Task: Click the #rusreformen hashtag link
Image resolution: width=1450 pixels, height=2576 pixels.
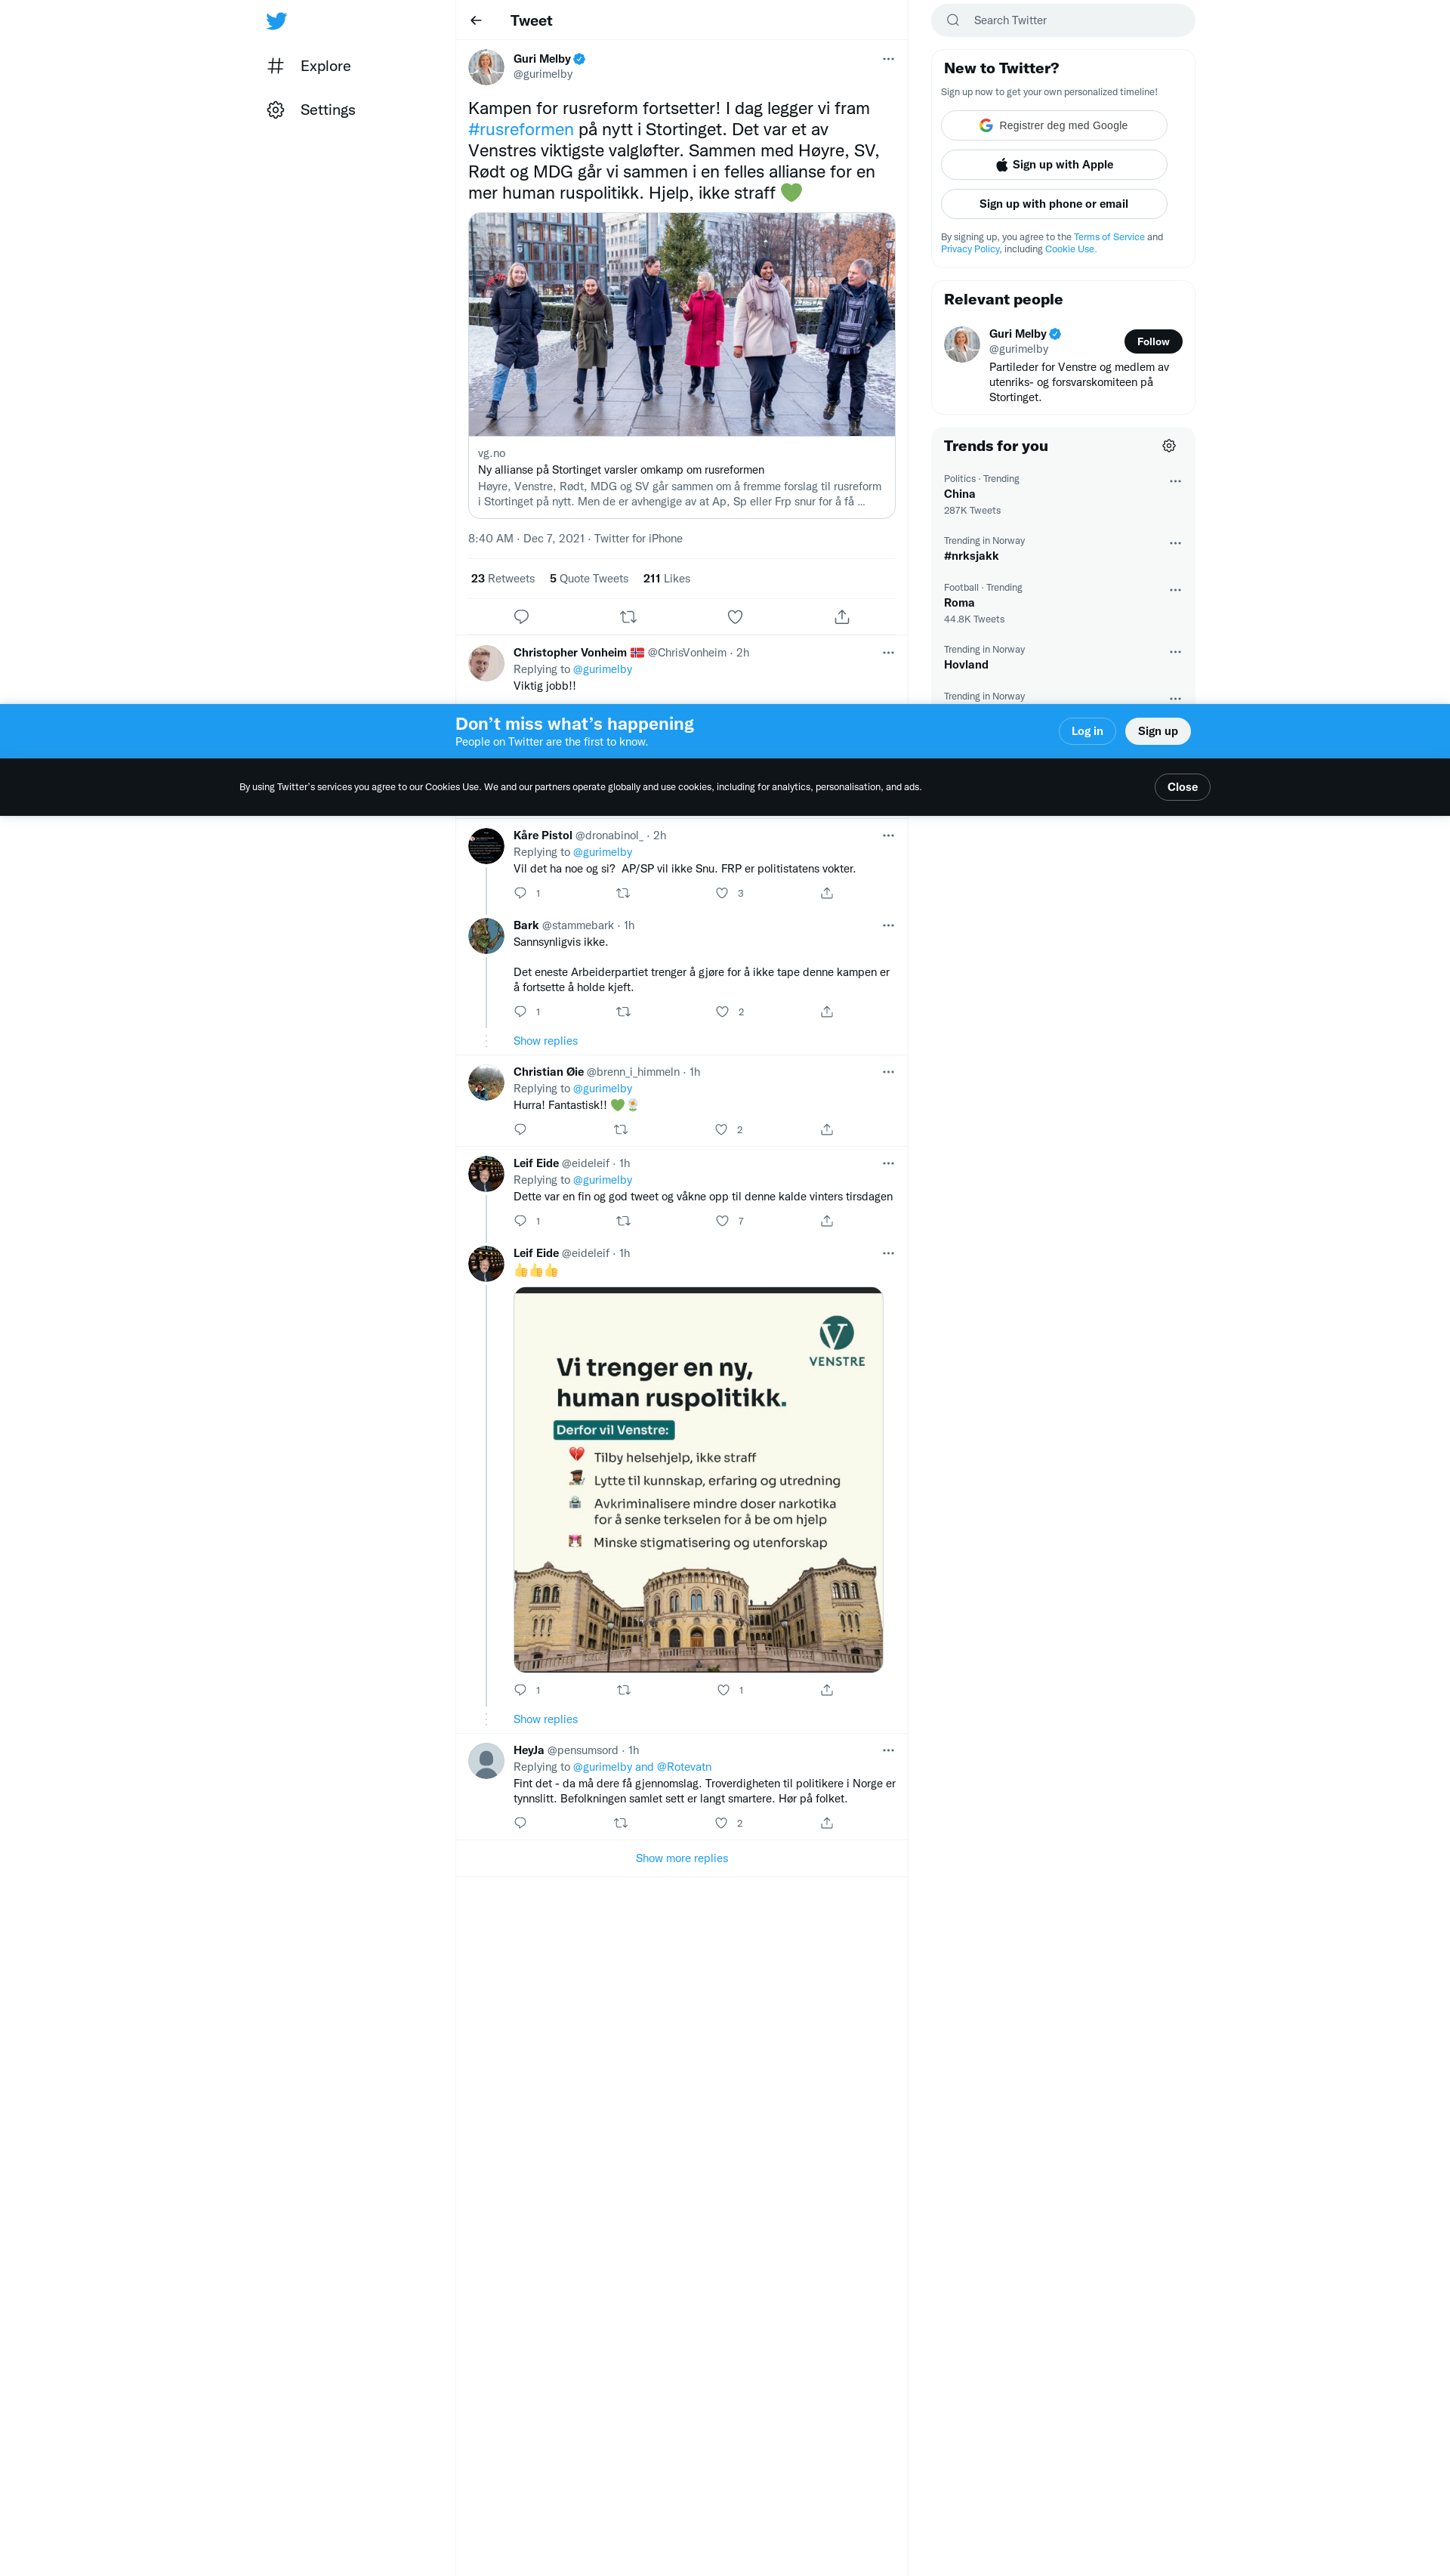Action: [x=521, y=130]
